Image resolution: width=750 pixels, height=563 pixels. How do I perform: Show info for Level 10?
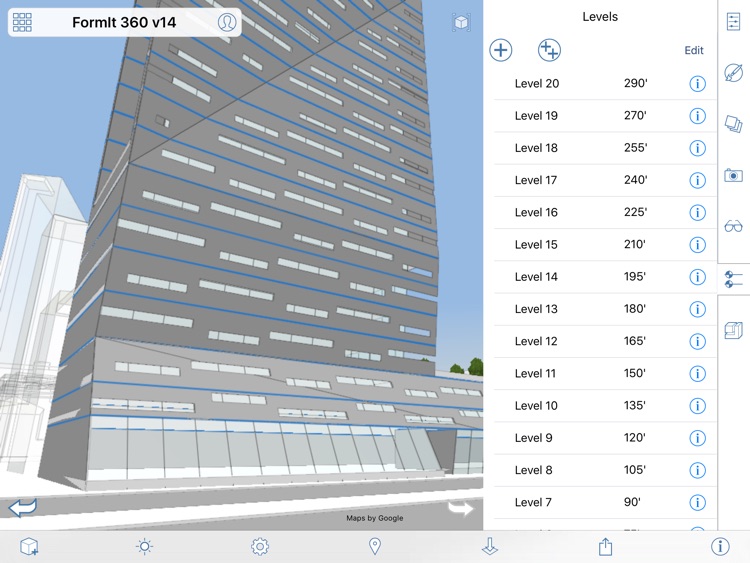click(x=697, y=406)
